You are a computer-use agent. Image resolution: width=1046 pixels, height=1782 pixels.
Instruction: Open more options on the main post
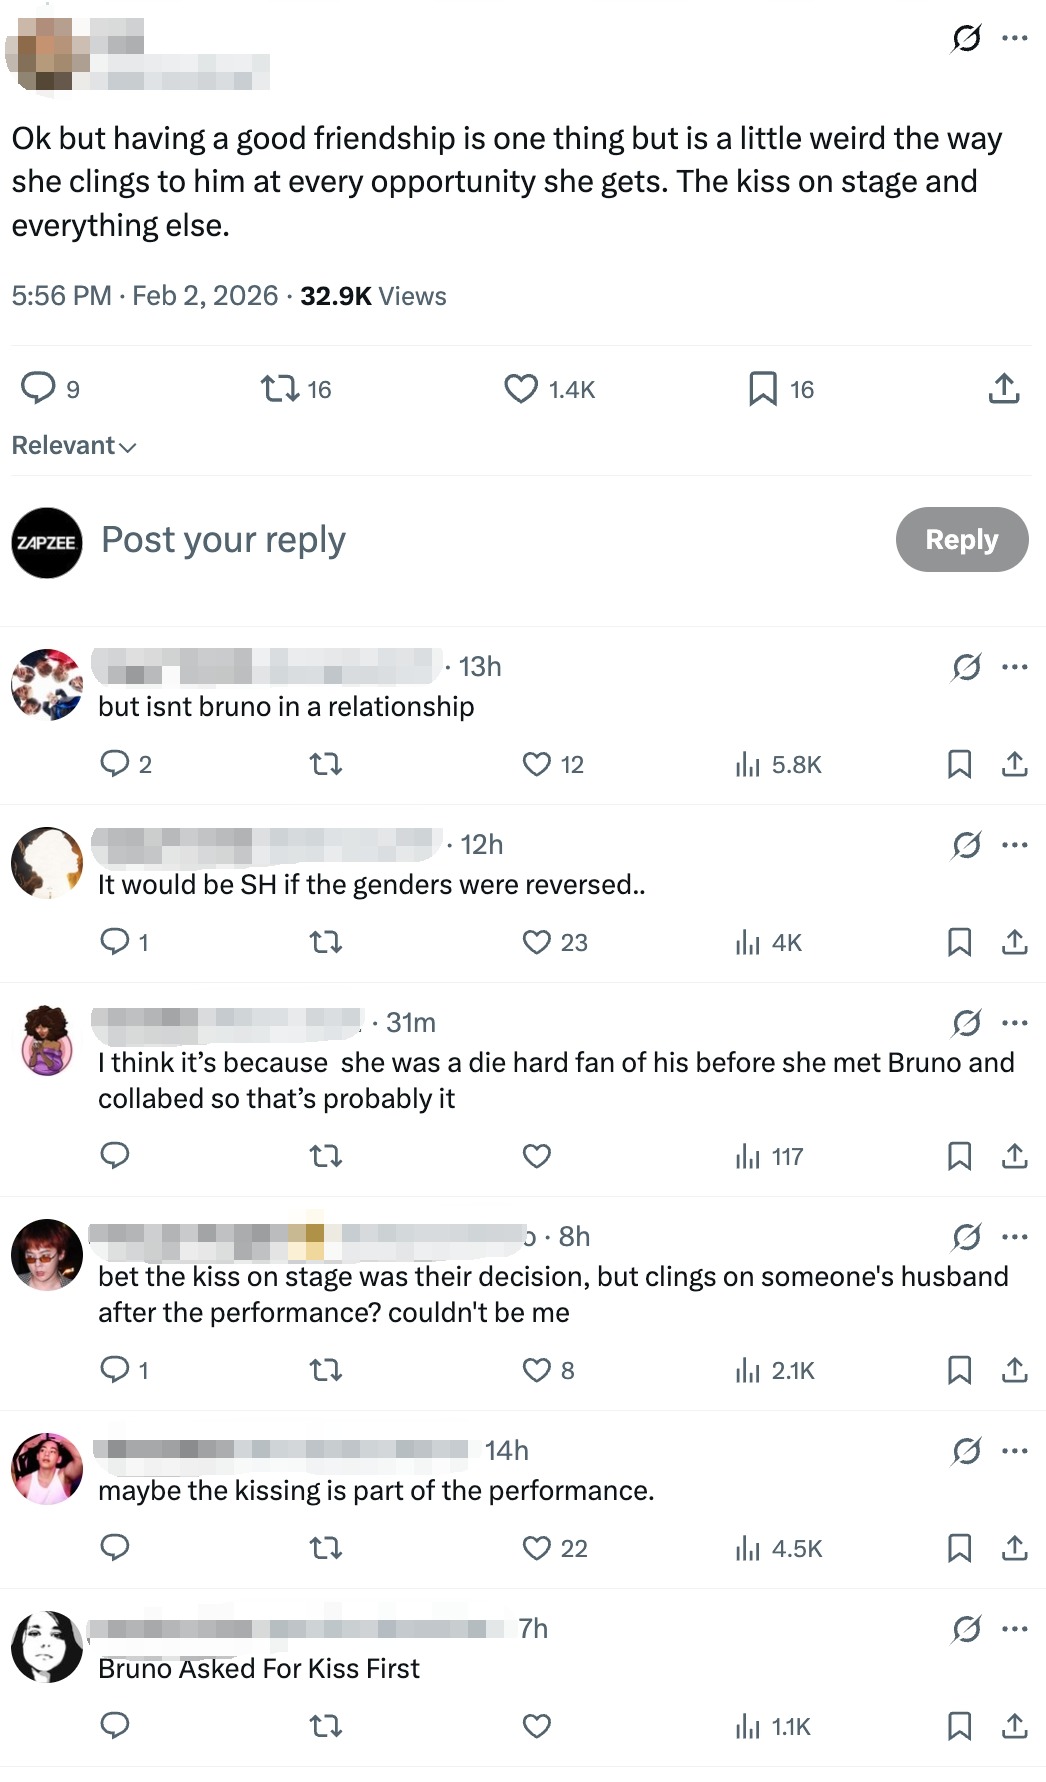tap(1015, 38)
